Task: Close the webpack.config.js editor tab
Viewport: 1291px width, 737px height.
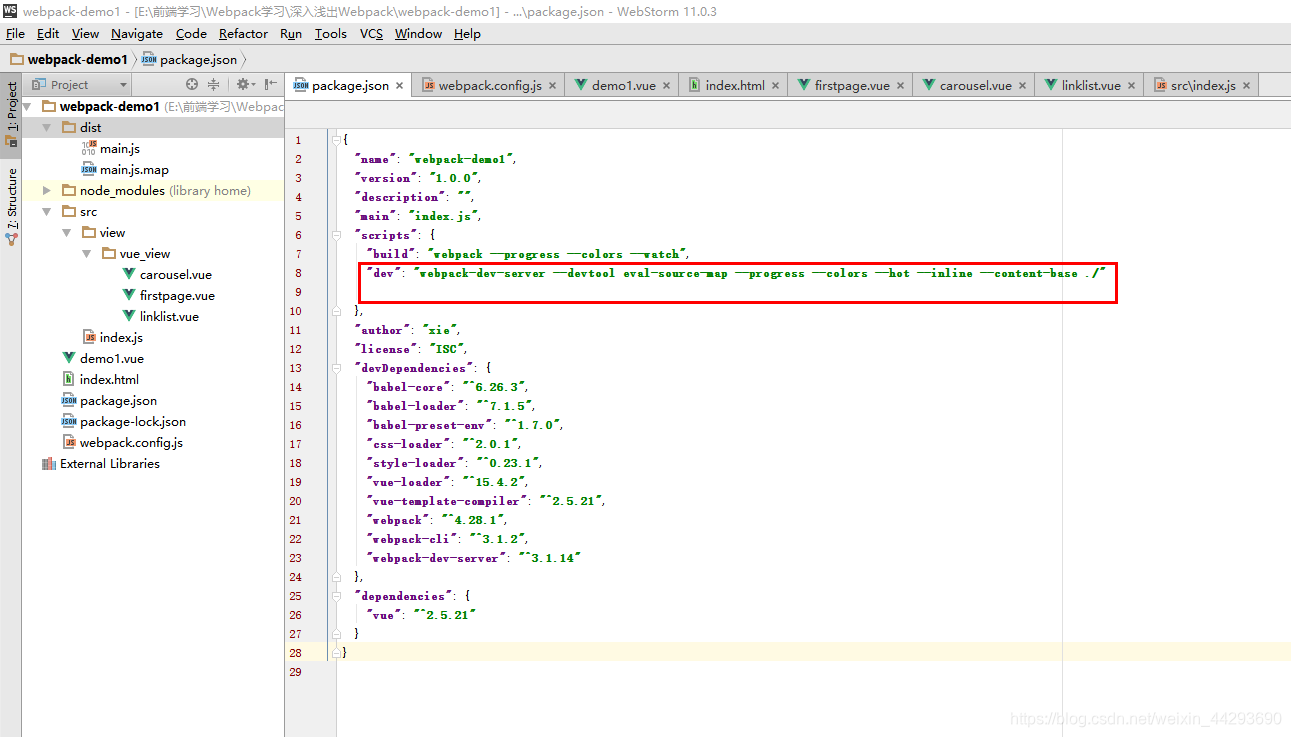Action: point(552,86)
